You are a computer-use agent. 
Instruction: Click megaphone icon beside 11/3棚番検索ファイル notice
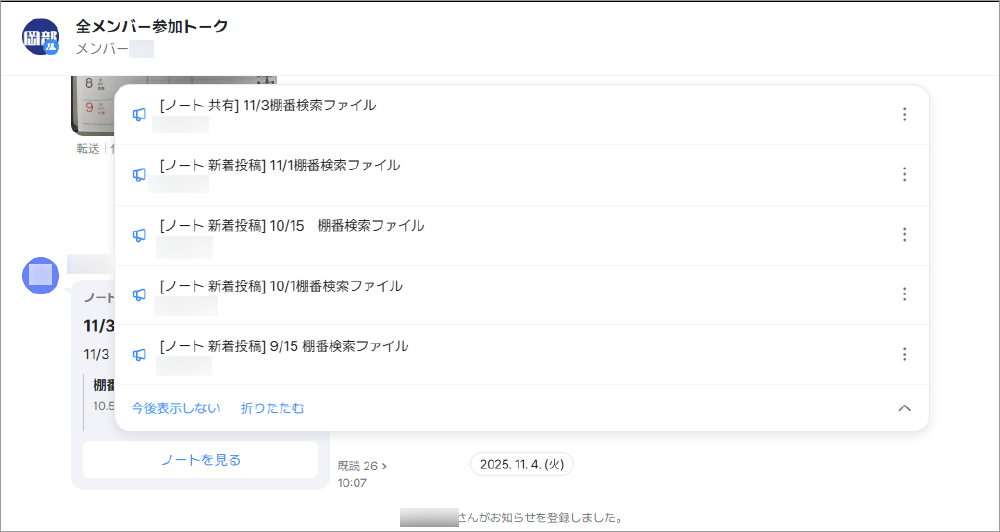pyautogui.click(x=139, y=114)
